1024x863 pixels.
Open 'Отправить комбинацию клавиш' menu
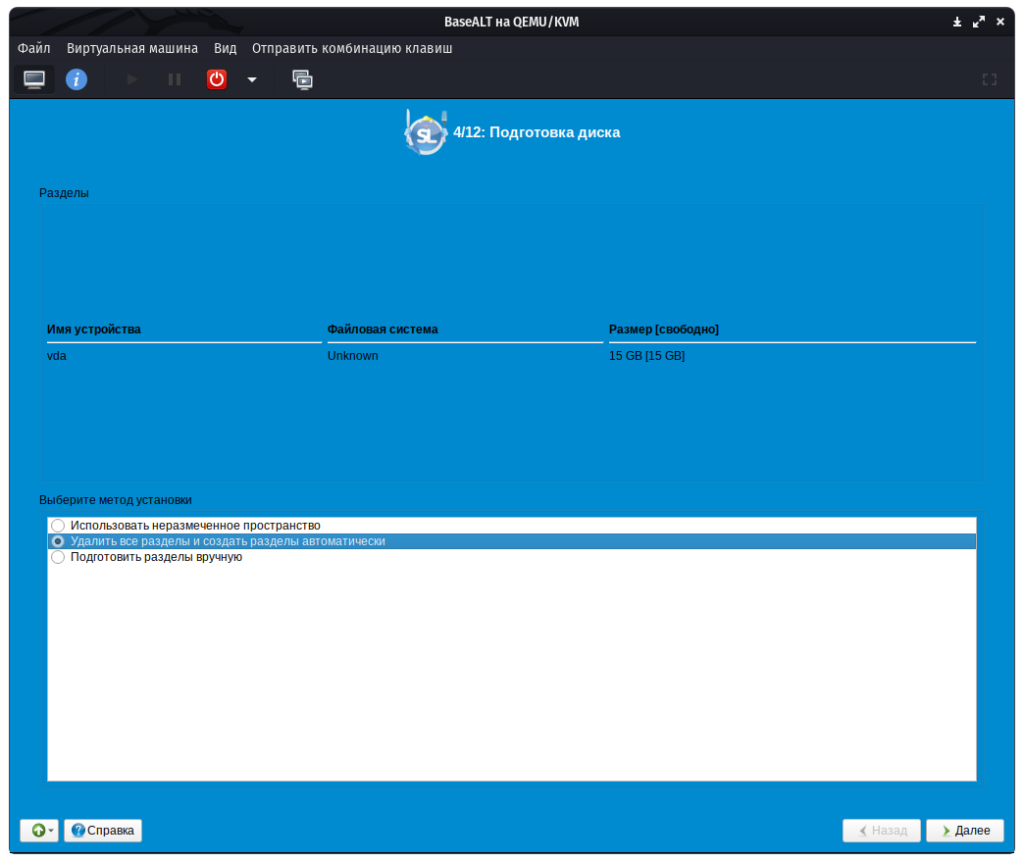point(352,48)
